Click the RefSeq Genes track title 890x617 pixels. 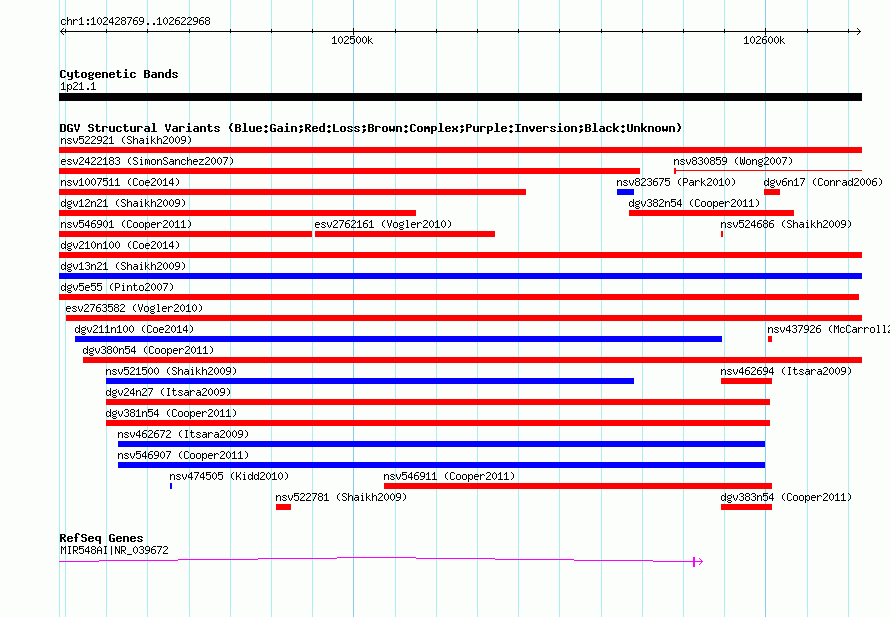tap(101, 538)
